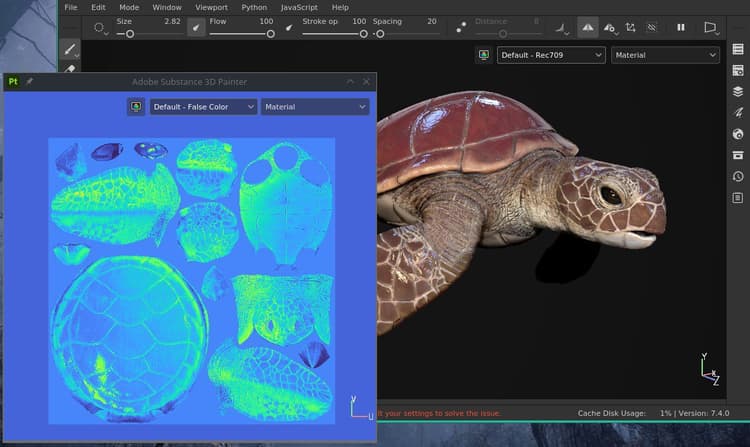This screenshot has height=447, width=750.
Task: Open the Viewport menu
Action: [211, 8]
